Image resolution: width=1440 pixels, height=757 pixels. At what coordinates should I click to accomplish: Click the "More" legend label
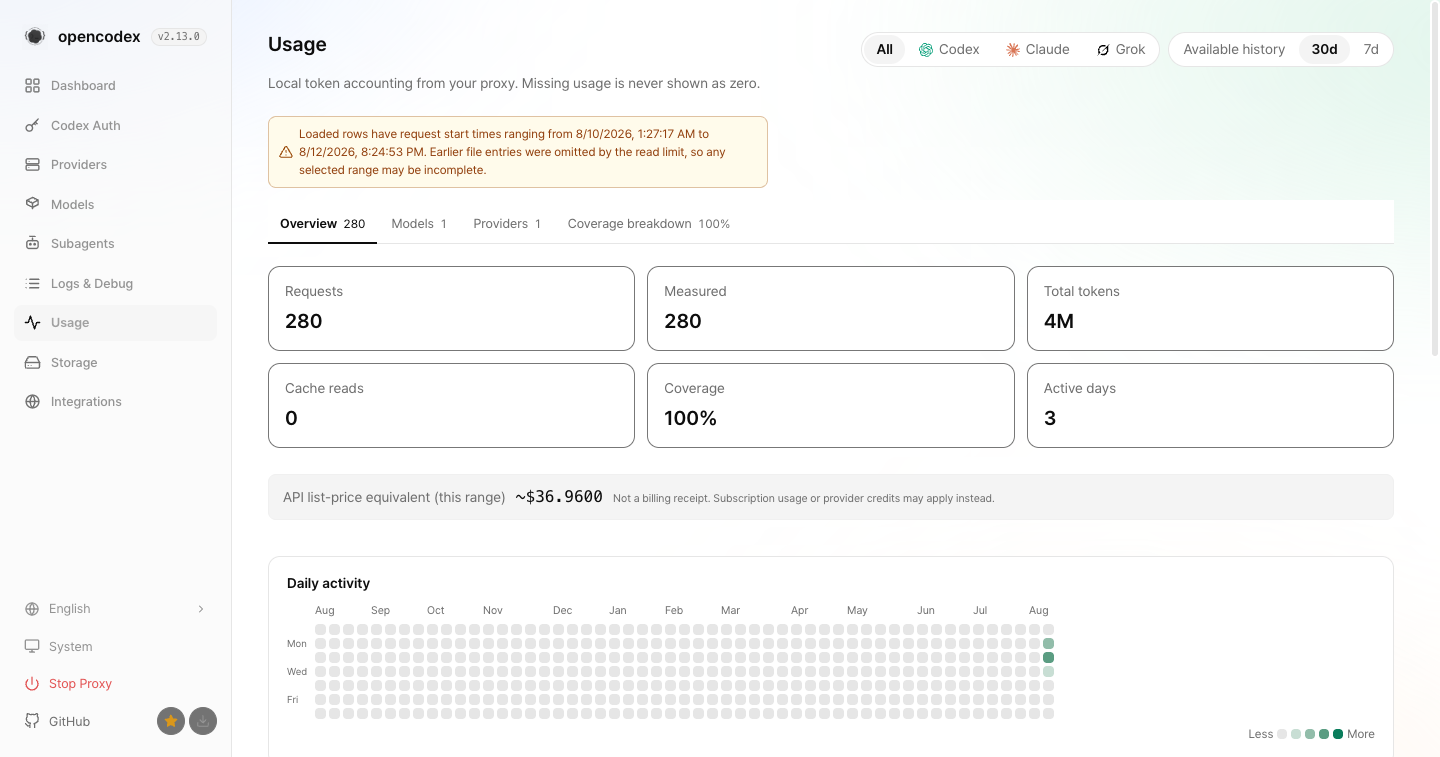1361,734
